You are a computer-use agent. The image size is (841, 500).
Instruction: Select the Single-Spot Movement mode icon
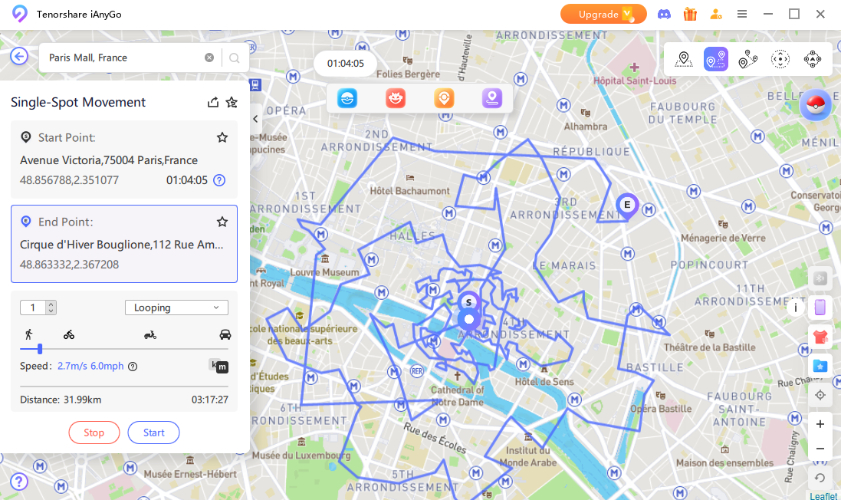point(715,59)
